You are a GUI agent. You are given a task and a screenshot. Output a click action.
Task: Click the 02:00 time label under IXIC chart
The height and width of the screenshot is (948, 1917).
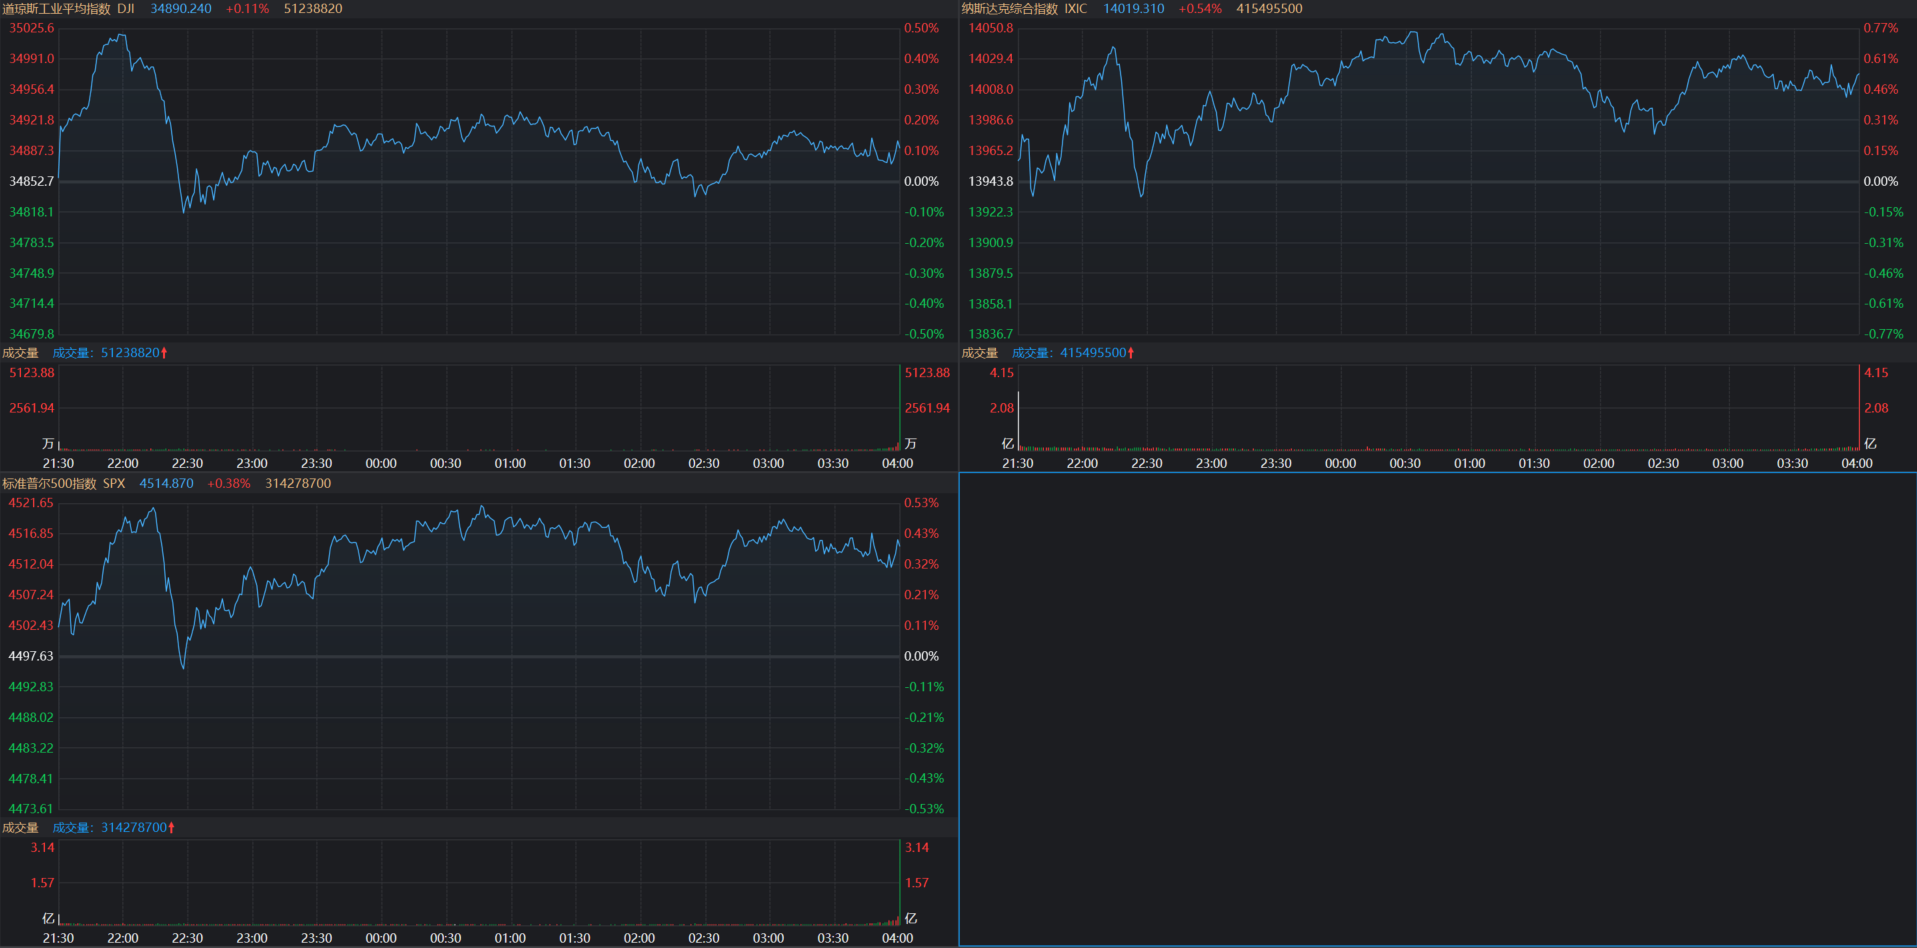(x=1598, y=463)
